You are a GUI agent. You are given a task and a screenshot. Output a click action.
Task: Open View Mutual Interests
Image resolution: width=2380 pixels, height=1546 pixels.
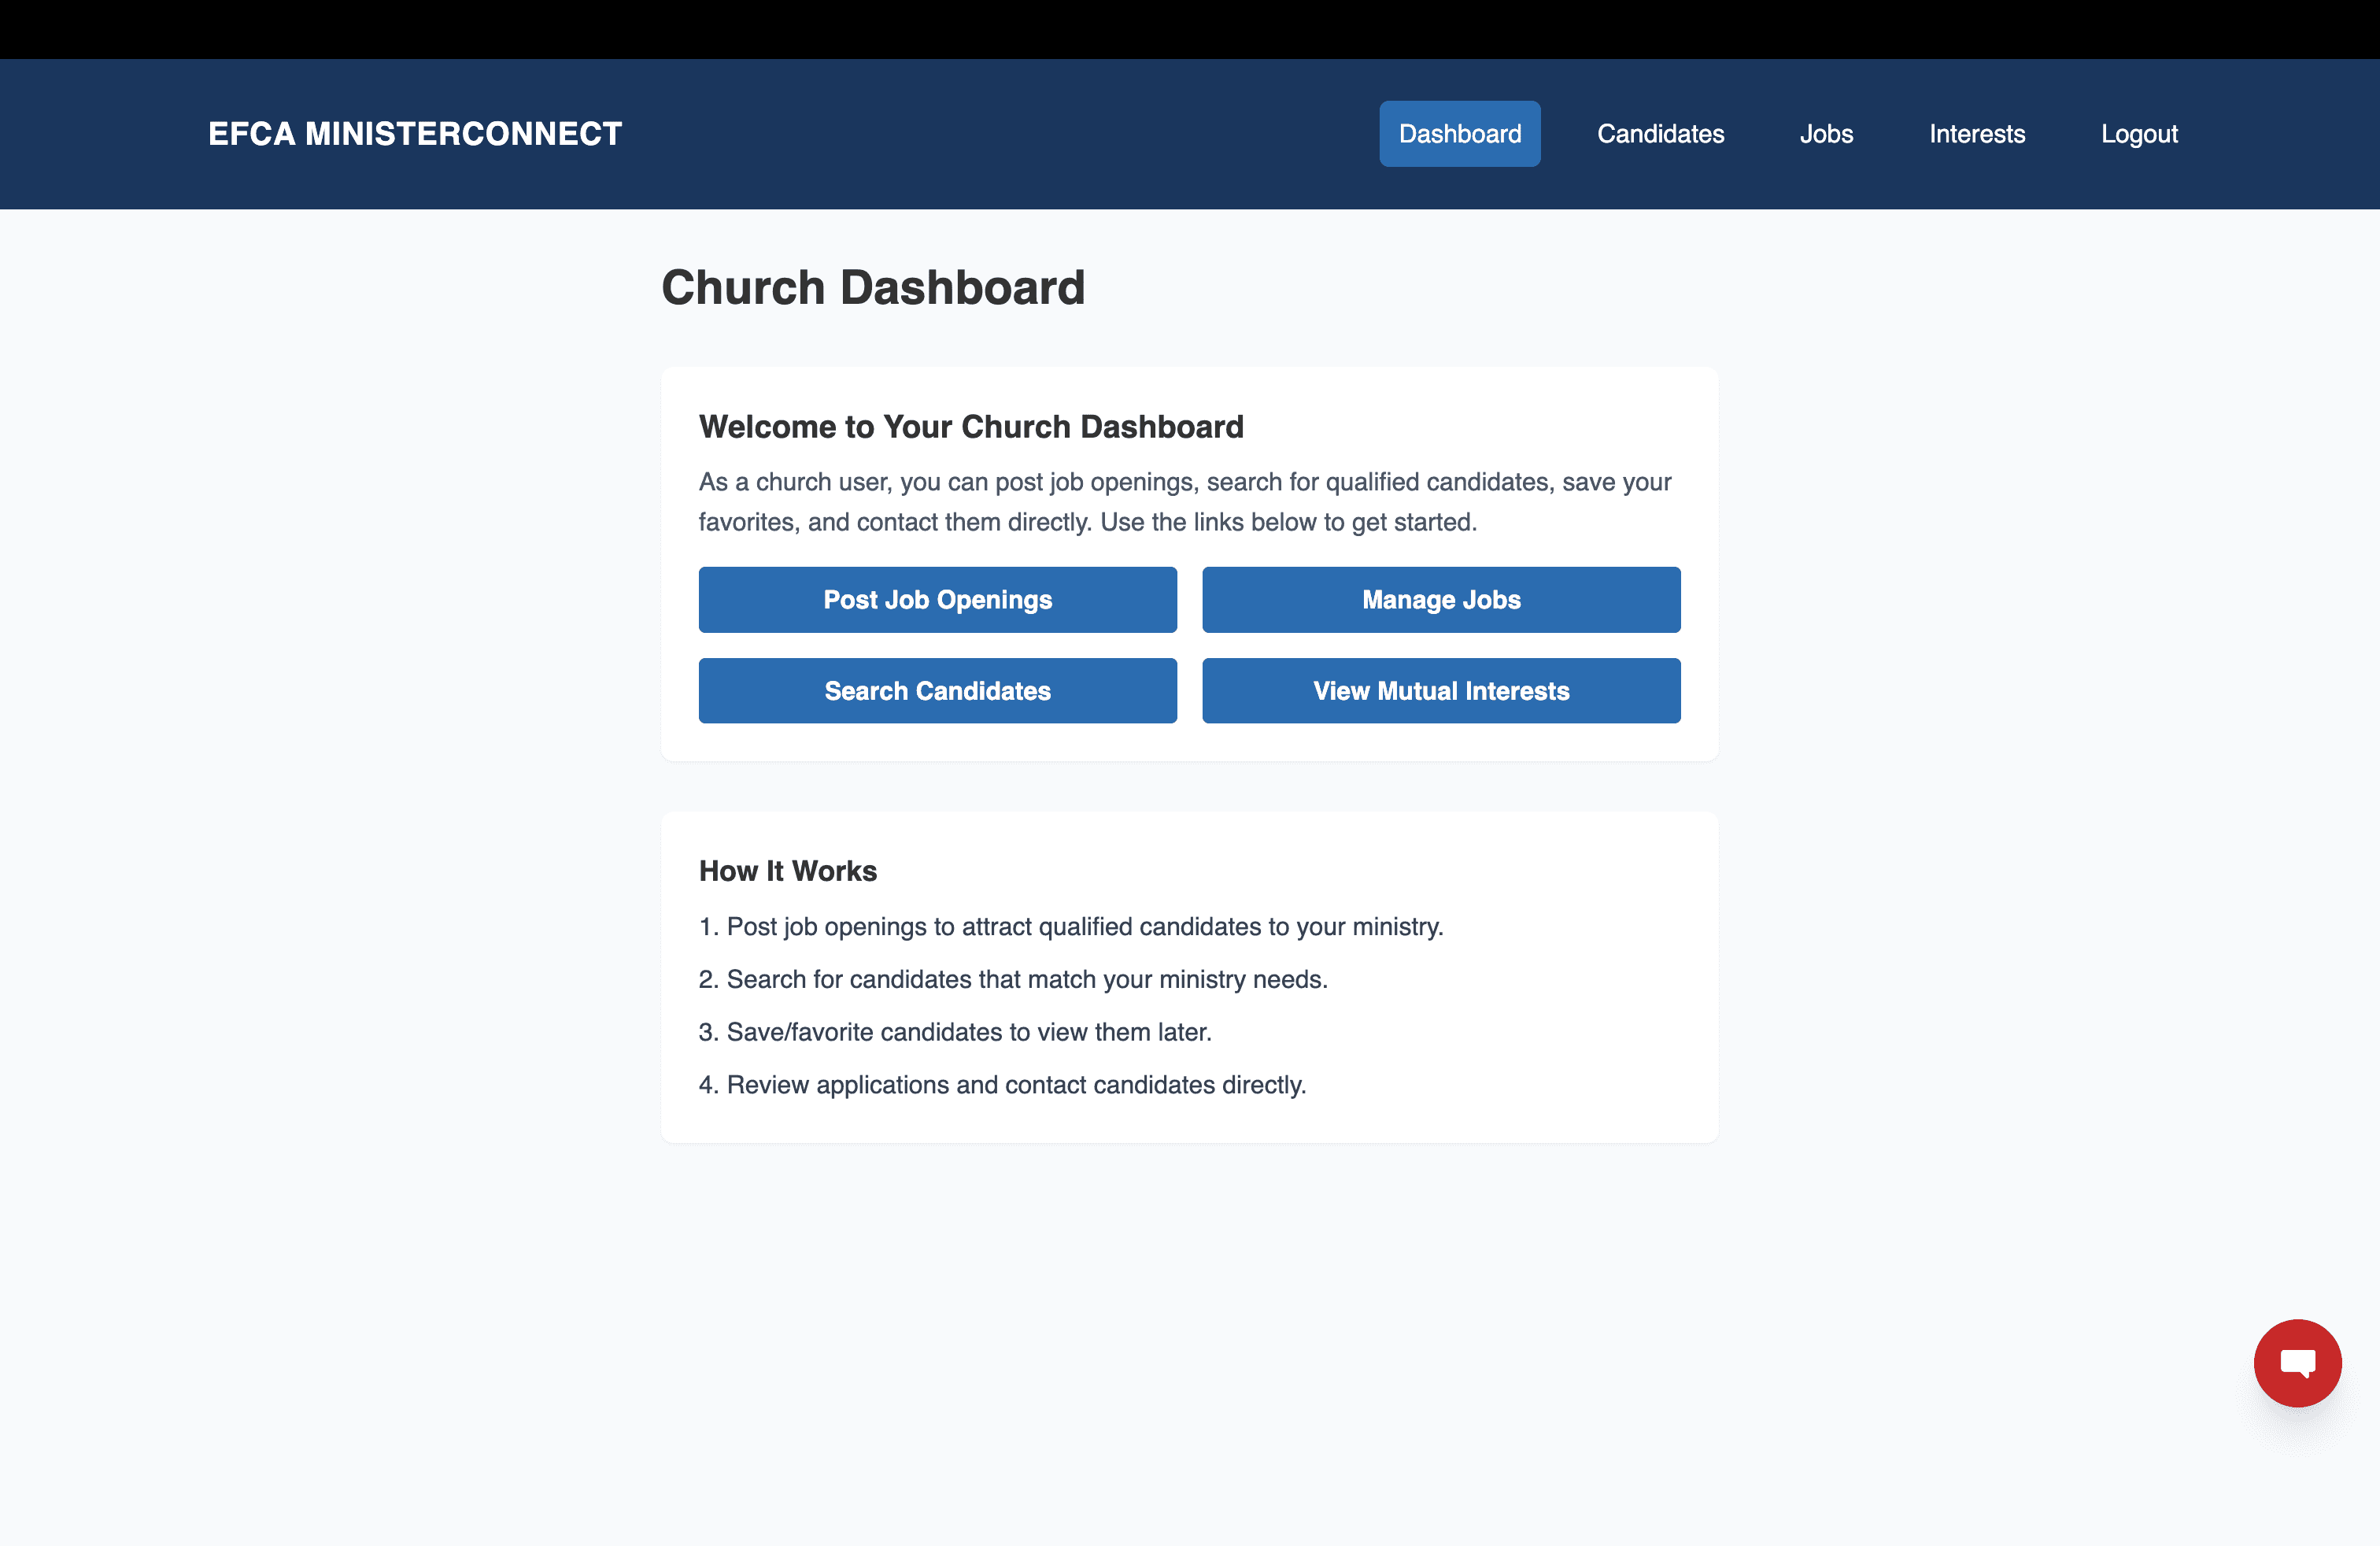1440,690
